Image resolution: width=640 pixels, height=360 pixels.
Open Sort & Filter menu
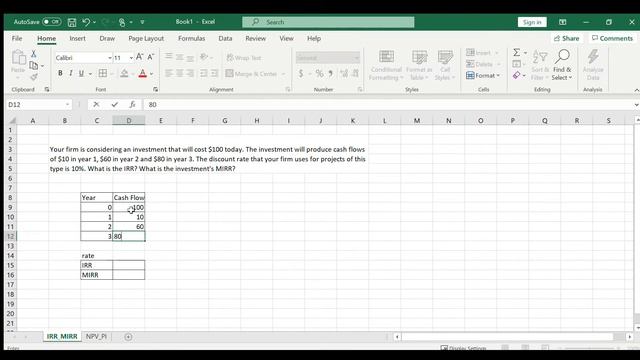(540, 65)
